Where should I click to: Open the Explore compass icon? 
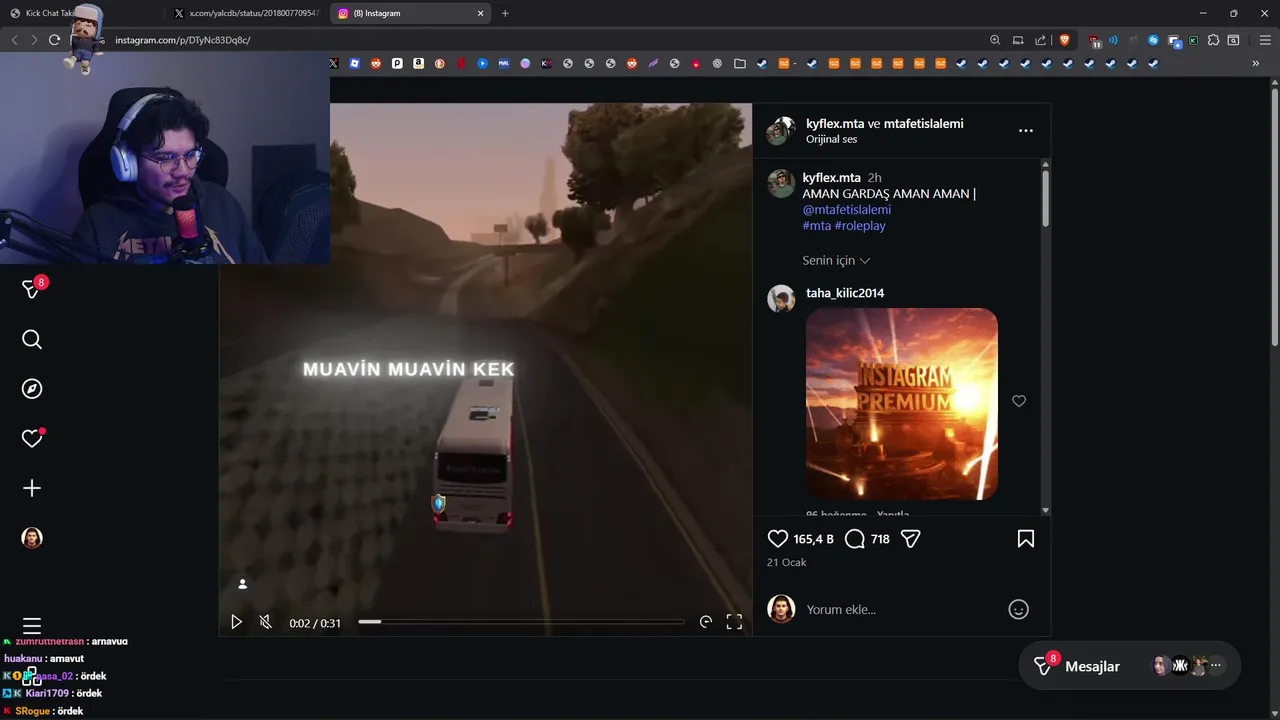tap(32, 389)
